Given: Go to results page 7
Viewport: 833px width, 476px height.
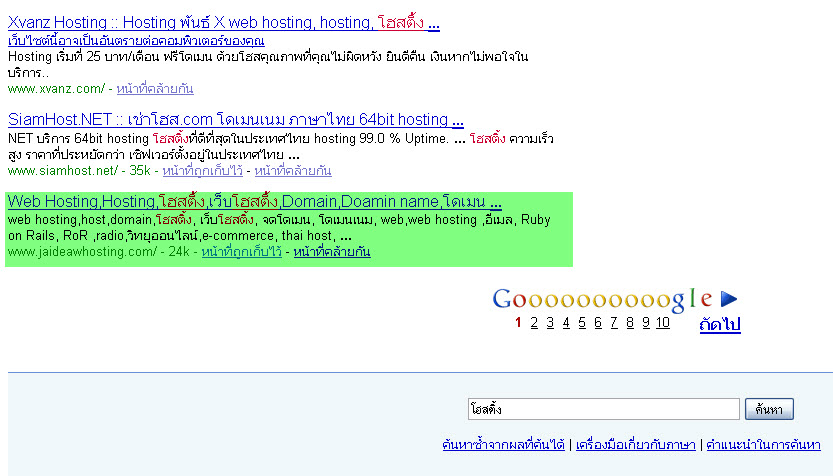Looking at the screenshot, I should (614, 322).
